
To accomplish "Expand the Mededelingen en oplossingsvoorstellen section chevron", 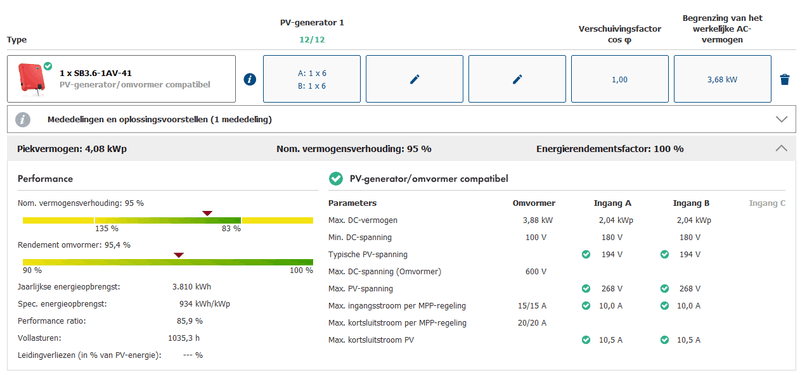I will (781, 119).
